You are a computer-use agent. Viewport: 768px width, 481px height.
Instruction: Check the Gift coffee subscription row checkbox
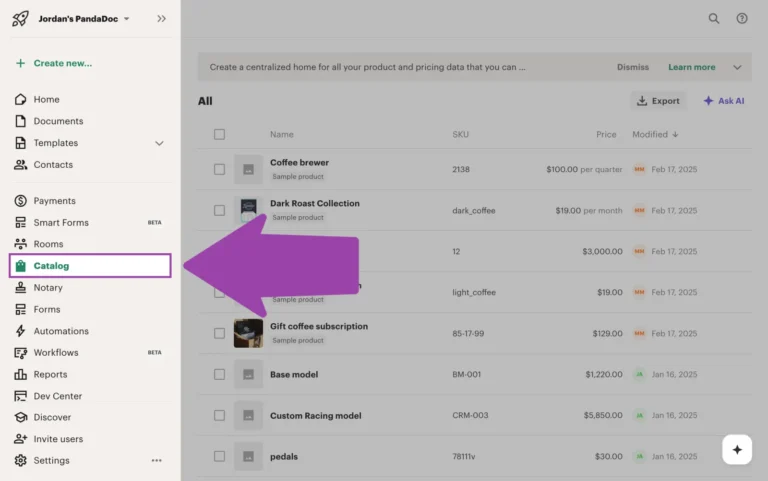(x=219, y=334)
